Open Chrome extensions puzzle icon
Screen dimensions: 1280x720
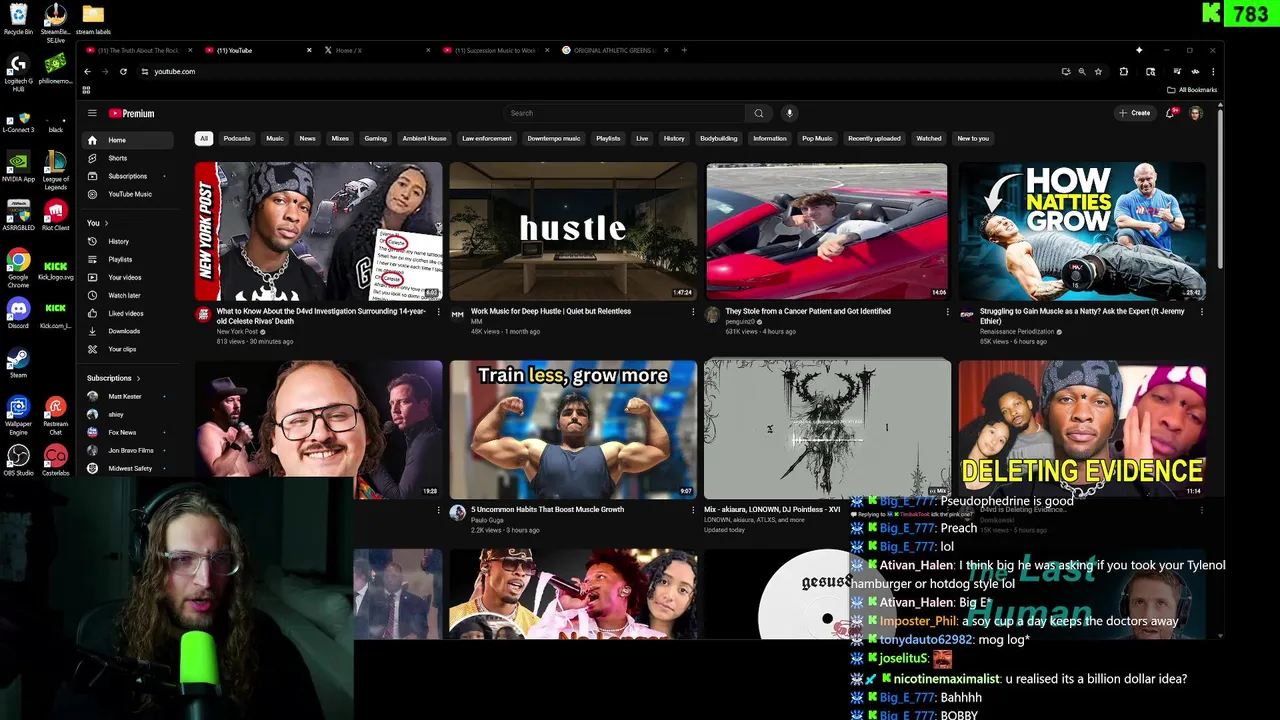pos(1124,71)
